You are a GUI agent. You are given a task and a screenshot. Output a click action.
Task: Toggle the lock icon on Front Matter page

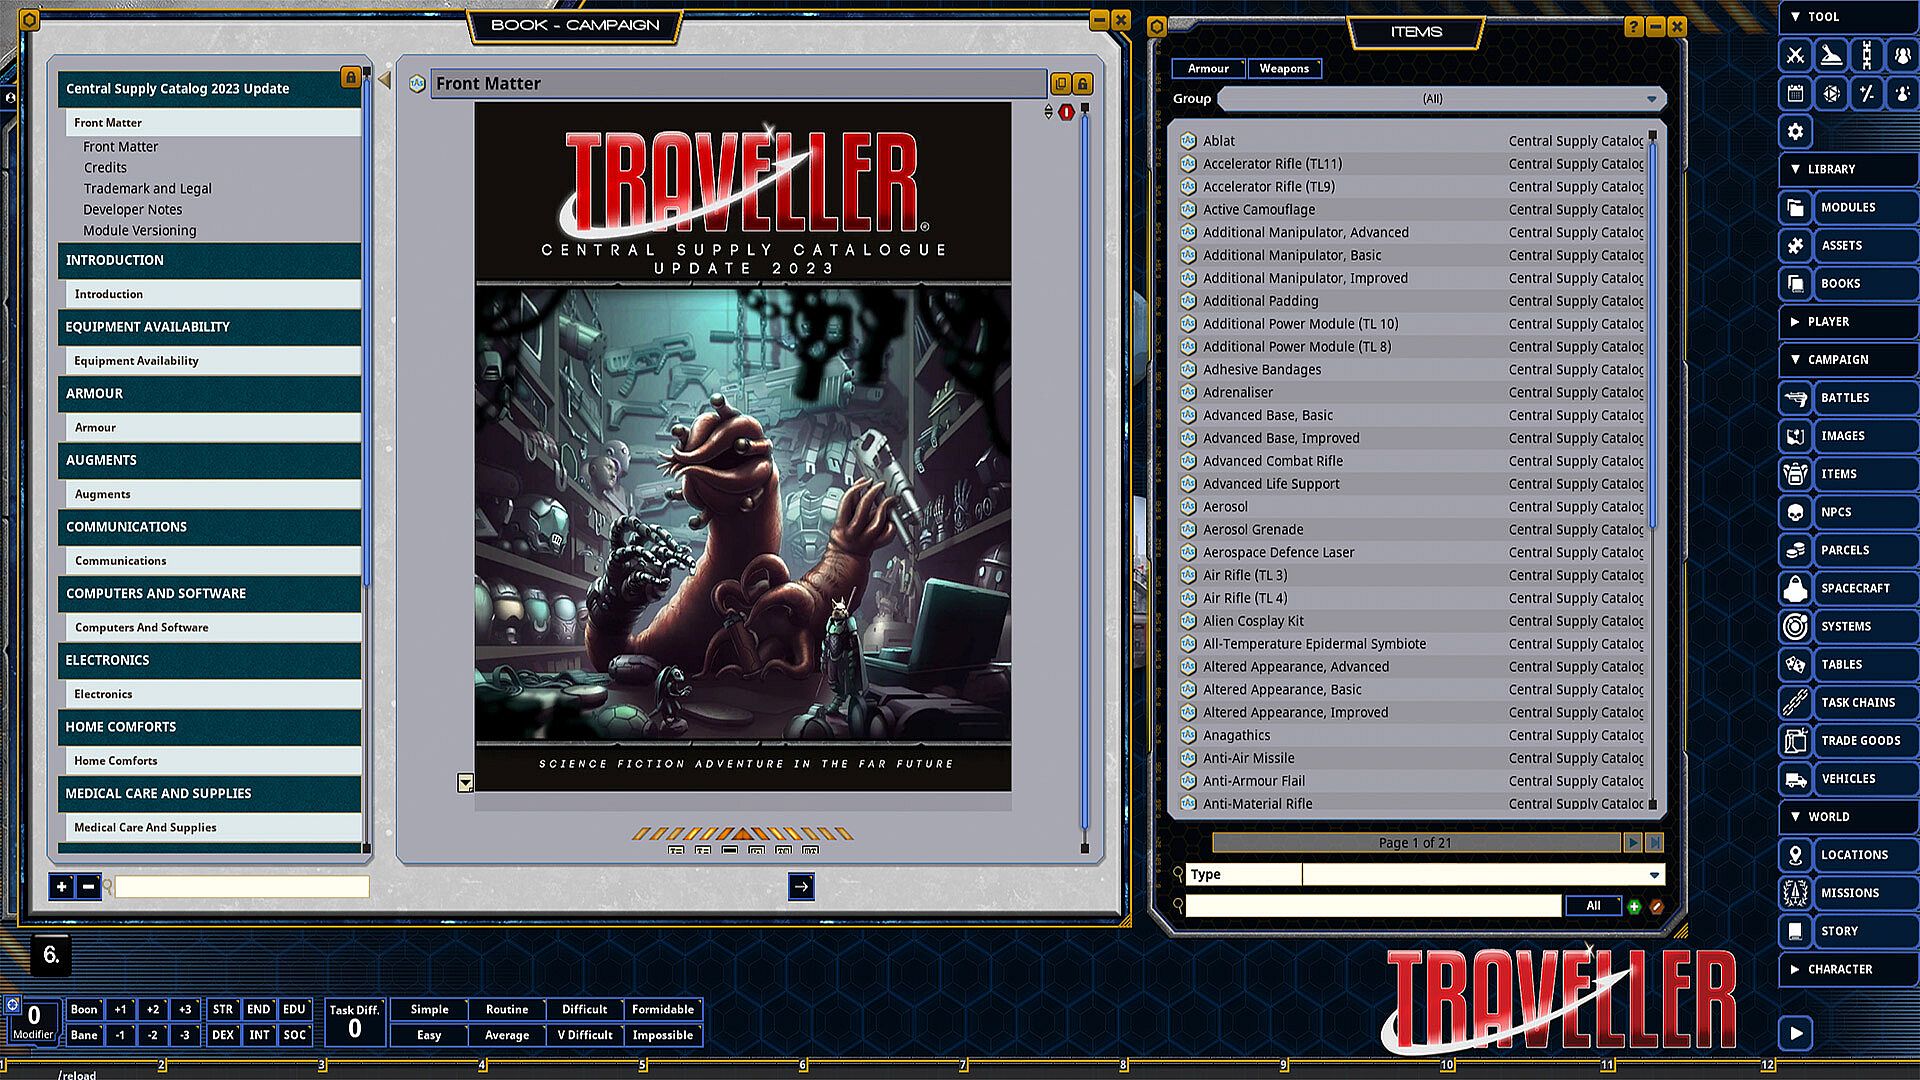point(1083,84)
